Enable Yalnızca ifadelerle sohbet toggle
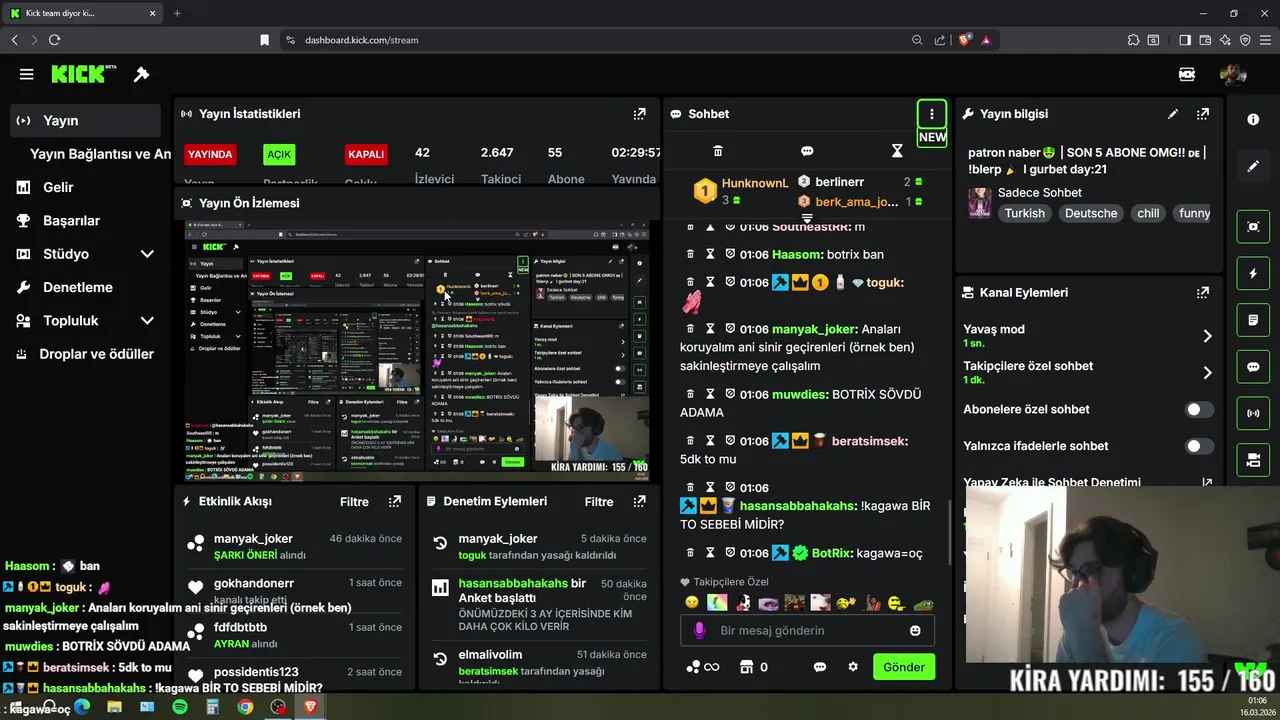 point(1199,446)
